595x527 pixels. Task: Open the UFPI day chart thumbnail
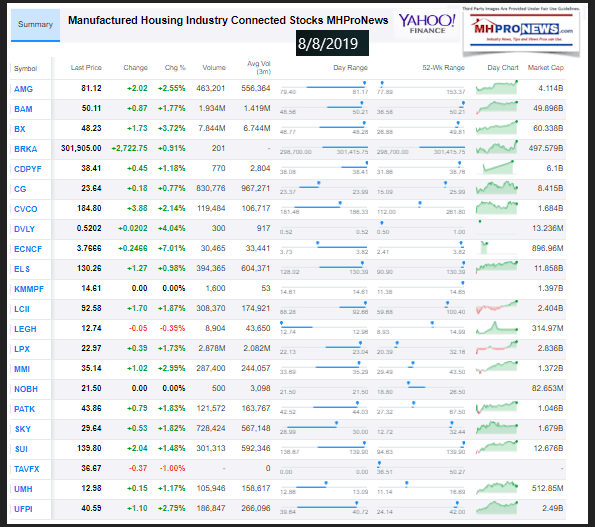tap(497, 507)
